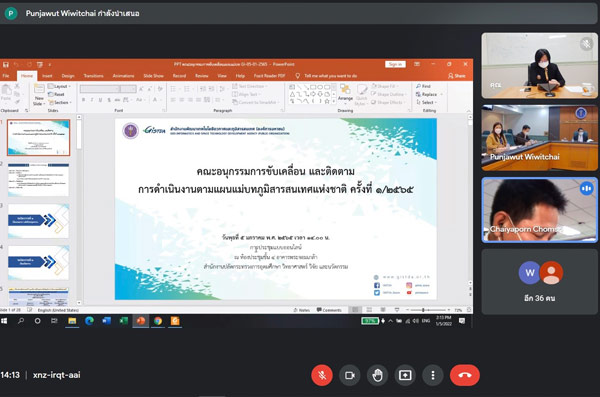Toggle the microphone mute button
Screen dimensions: 600x397
[x=322, y=375]
